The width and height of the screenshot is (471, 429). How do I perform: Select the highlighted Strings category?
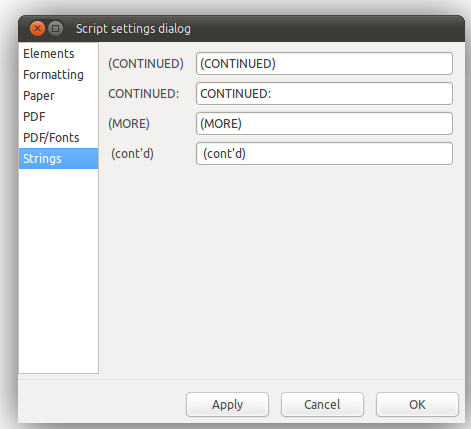click(x=58, y=159)
